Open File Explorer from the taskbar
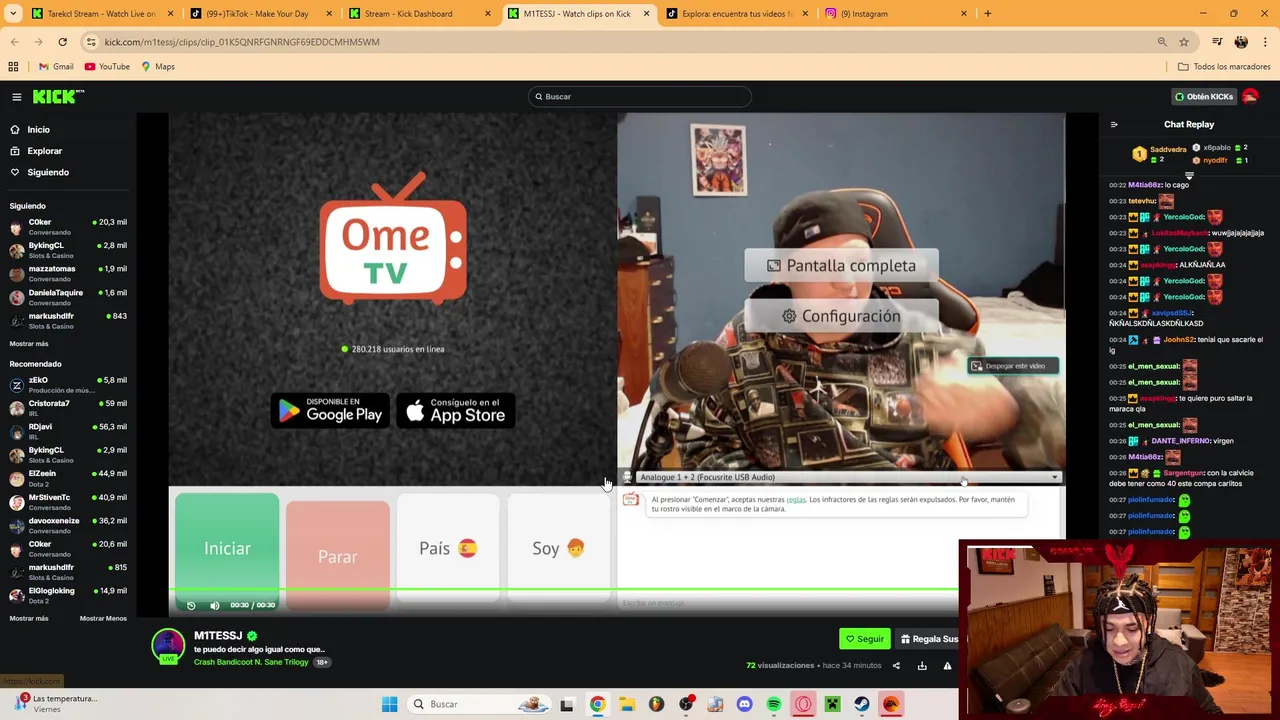The image size is (1280, 720). [x=627, y=704]
